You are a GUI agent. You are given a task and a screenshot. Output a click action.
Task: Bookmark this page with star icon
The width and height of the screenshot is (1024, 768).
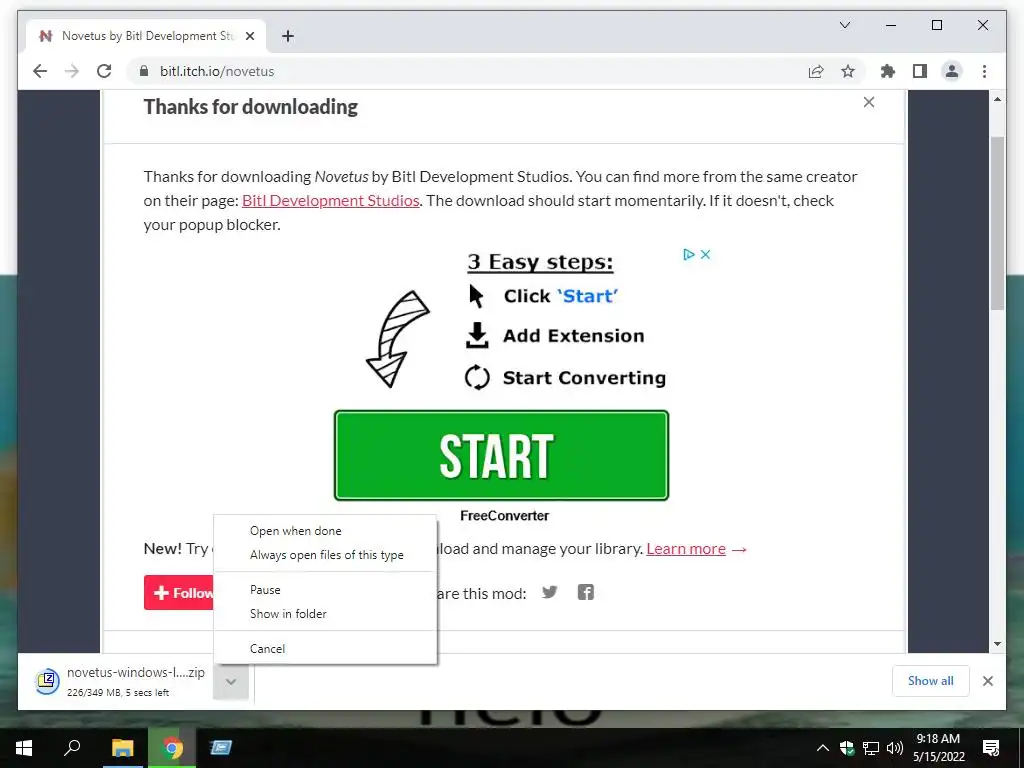tap(848, 71)
